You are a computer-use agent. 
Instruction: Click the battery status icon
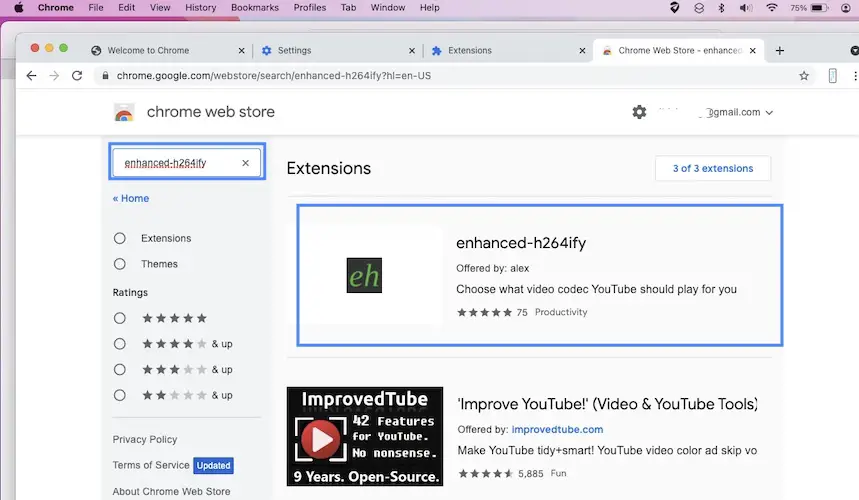(x=820, y=8)
